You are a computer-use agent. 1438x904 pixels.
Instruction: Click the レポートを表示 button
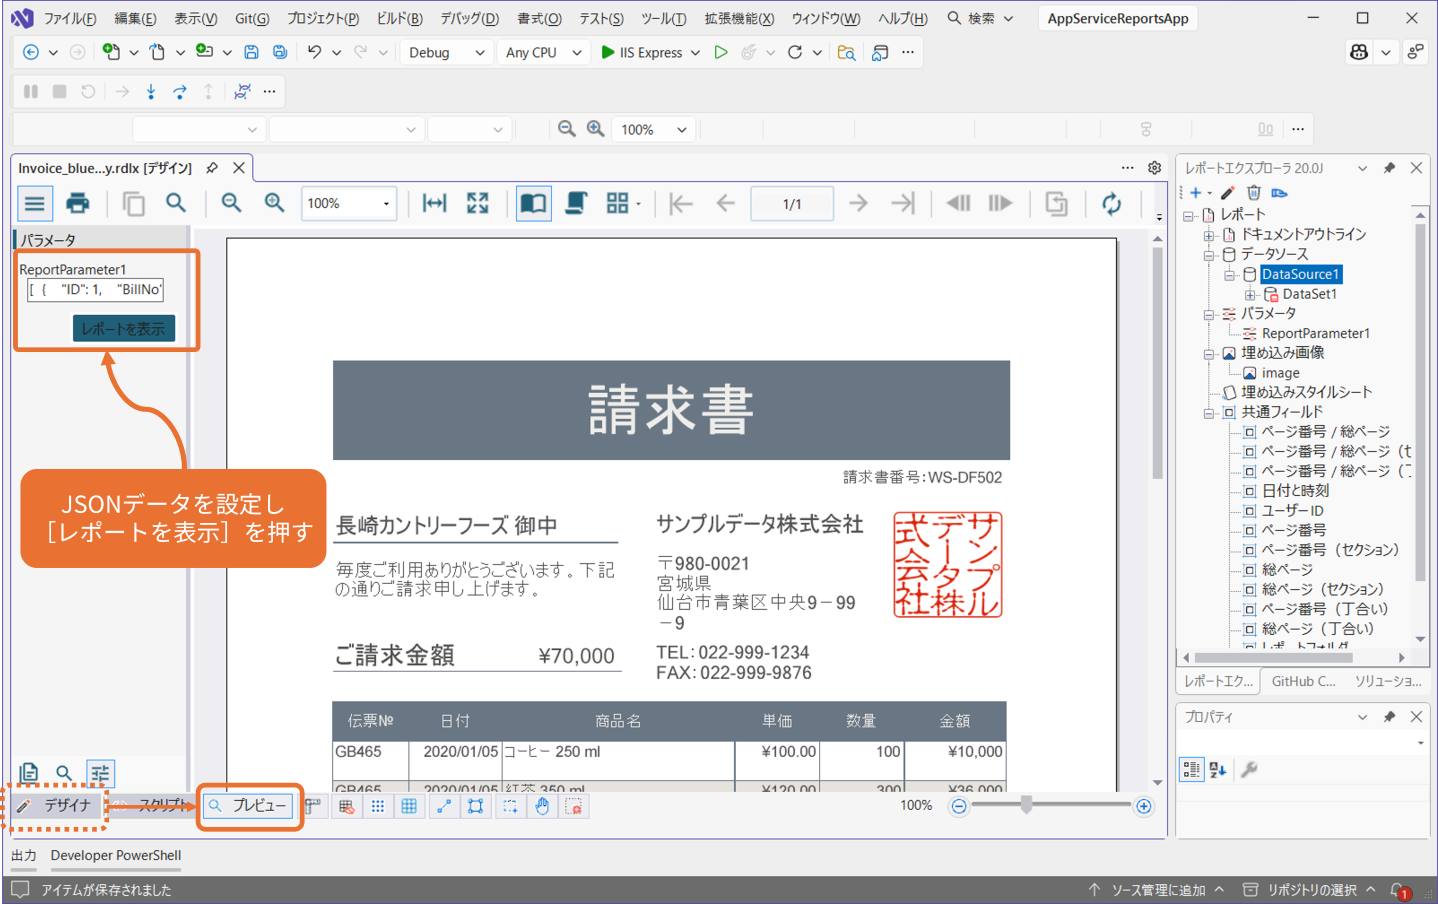pos(124,329)
